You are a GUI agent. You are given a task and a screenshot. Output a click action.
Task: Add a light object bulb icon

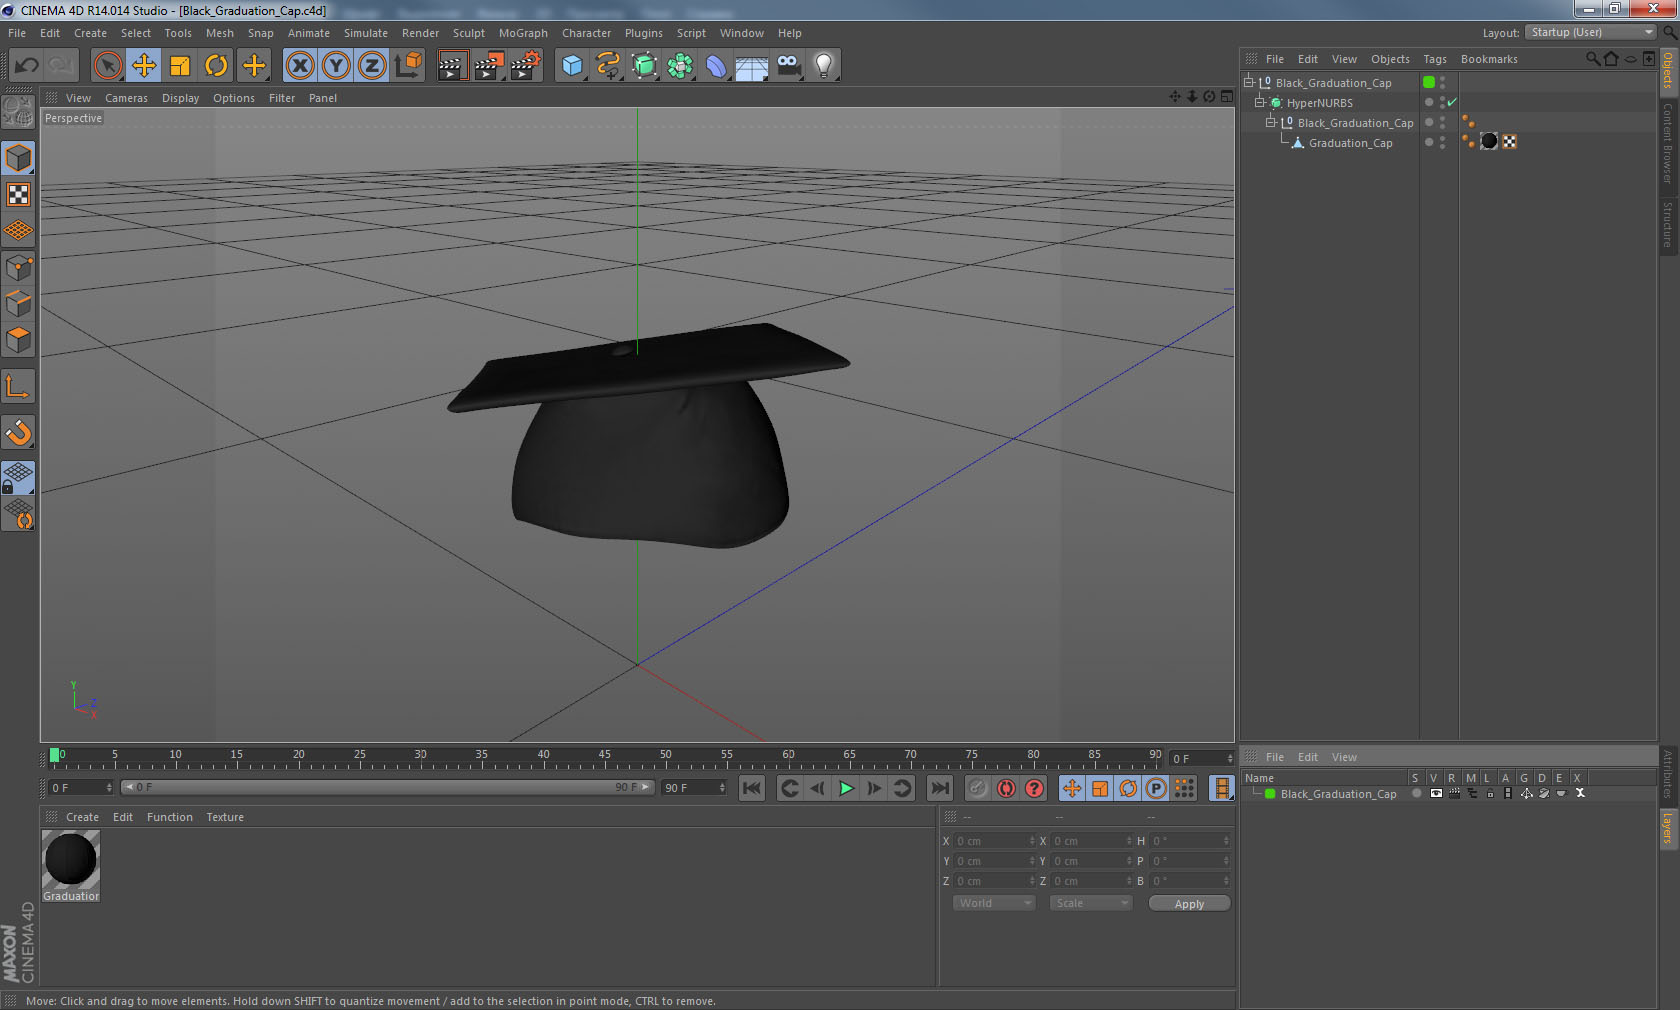tap(824, 66)
